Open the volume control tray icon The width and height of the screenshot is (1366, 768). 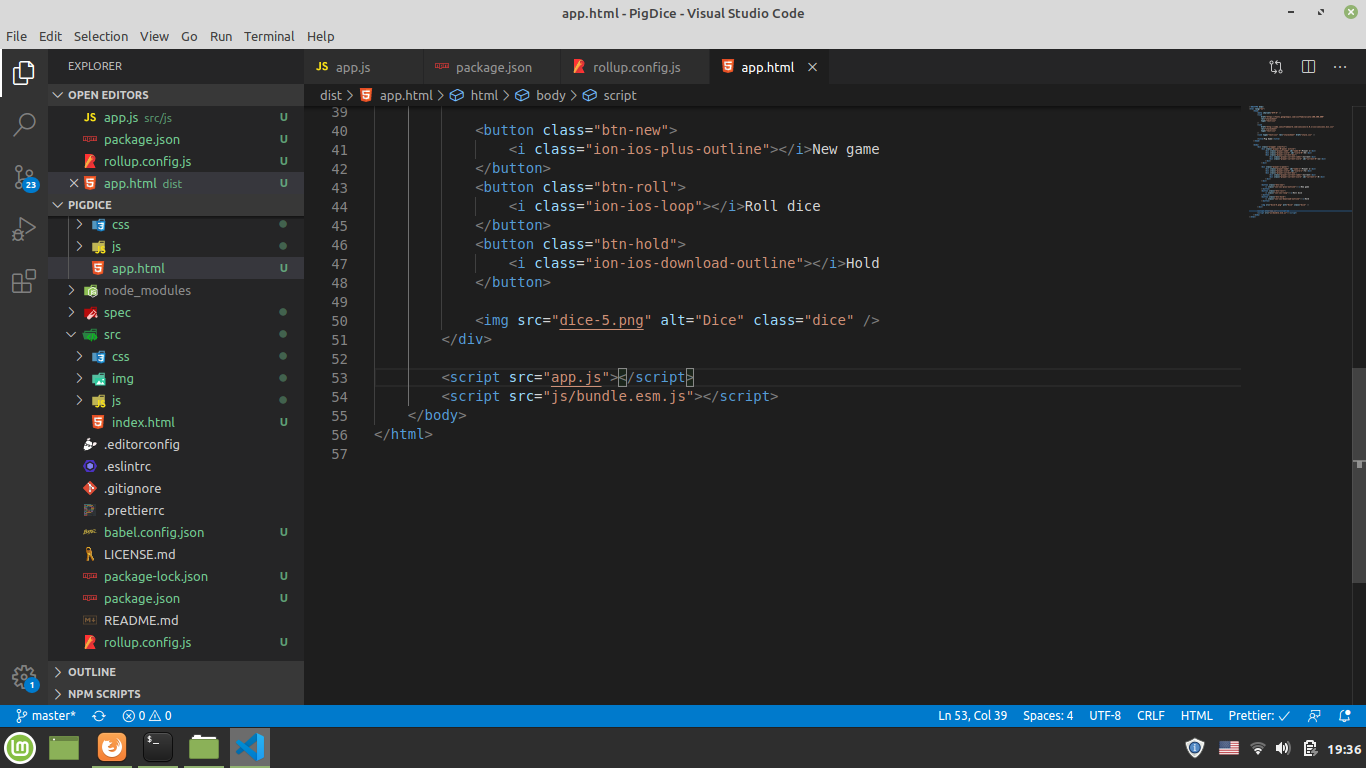click(1283, 748)
